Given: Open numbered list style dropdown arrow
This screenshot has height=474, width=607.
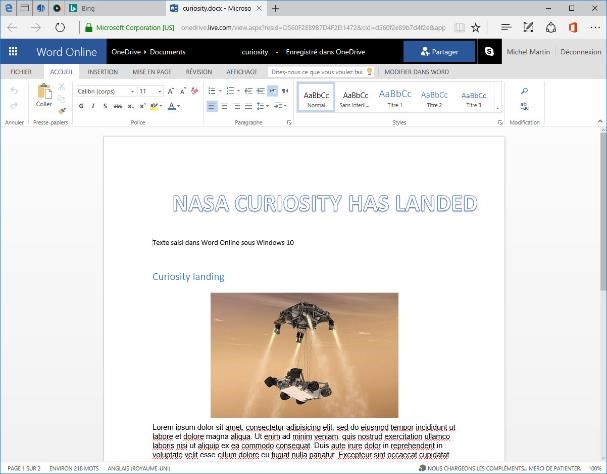Looking at the screenshot, I should (x=238, y=91).
